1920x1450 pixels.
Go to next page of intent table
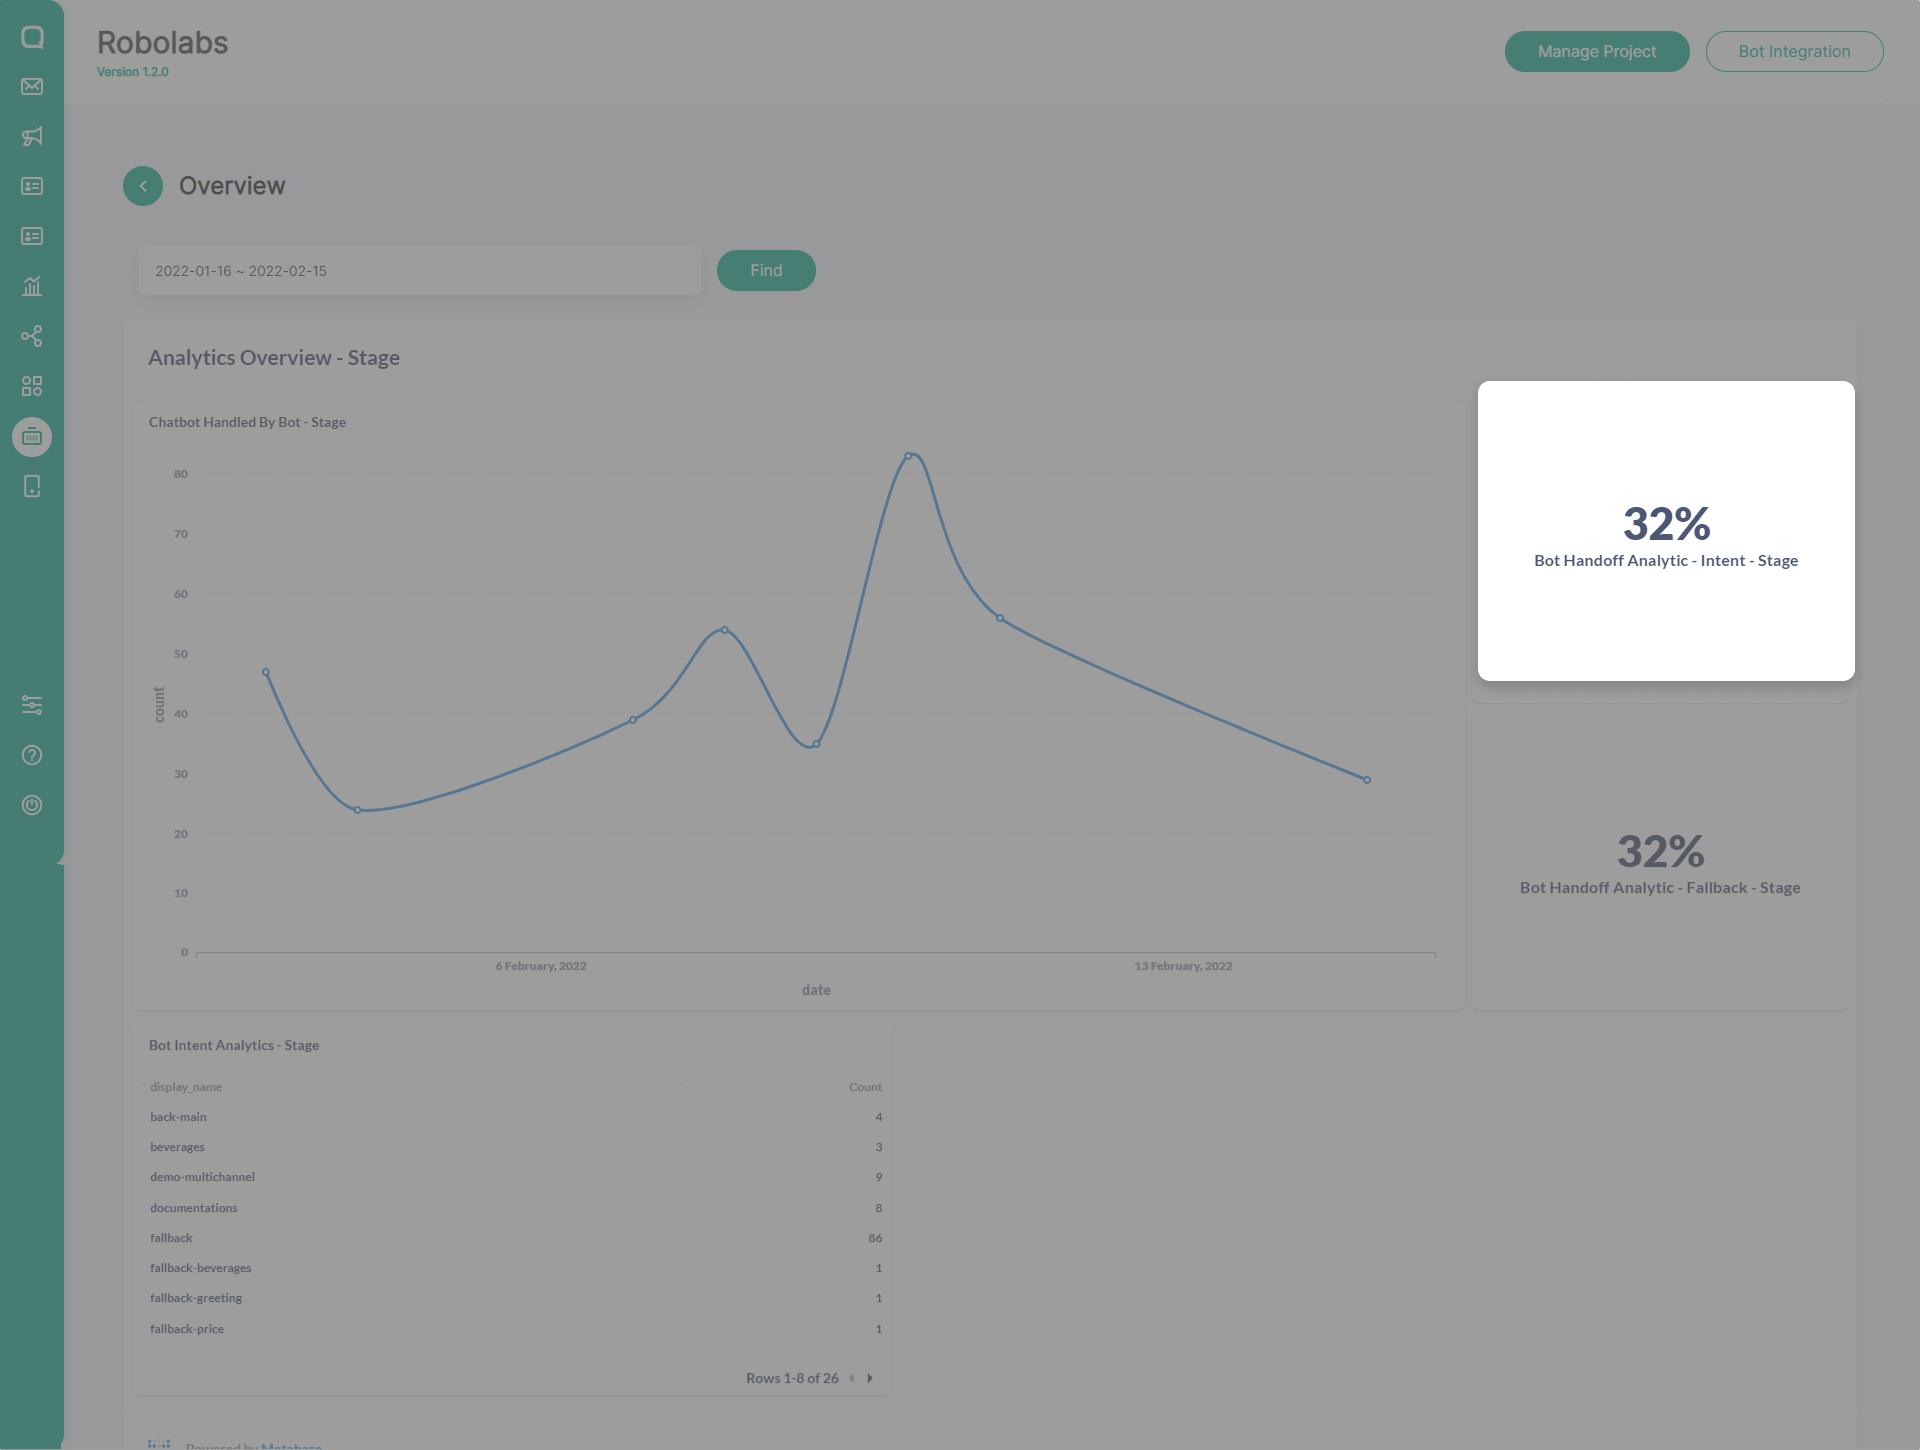point(870,1378)
